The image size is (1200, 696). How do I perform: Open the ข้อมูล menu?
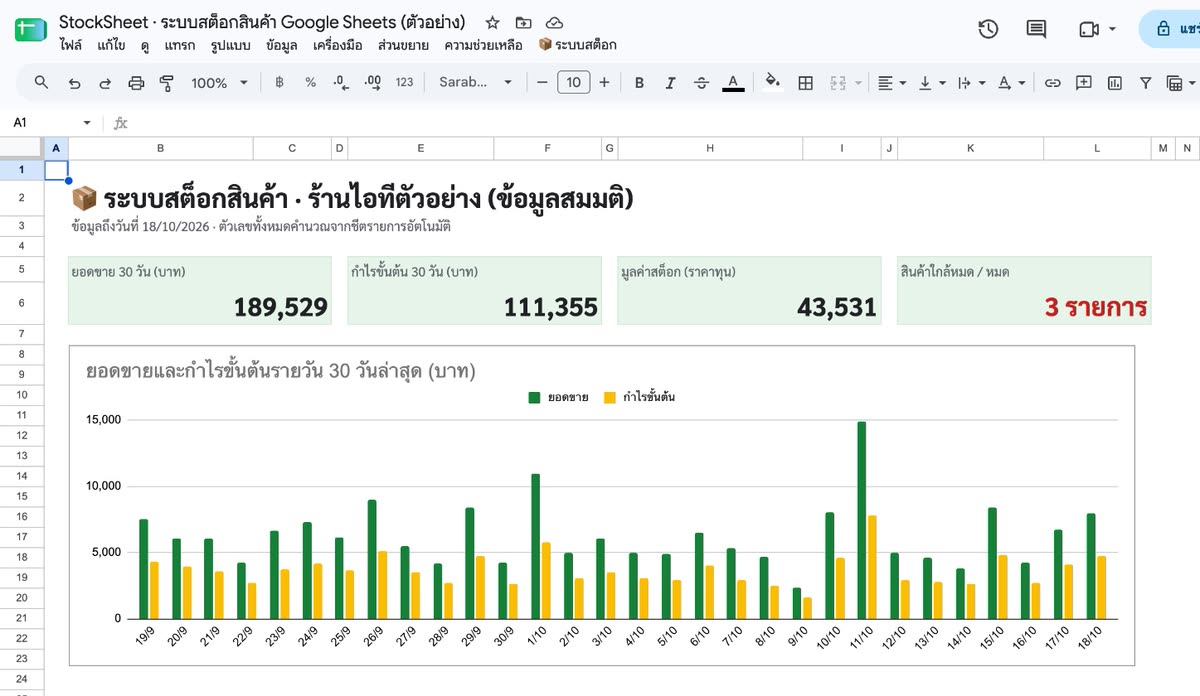click(x=282, y=45)
